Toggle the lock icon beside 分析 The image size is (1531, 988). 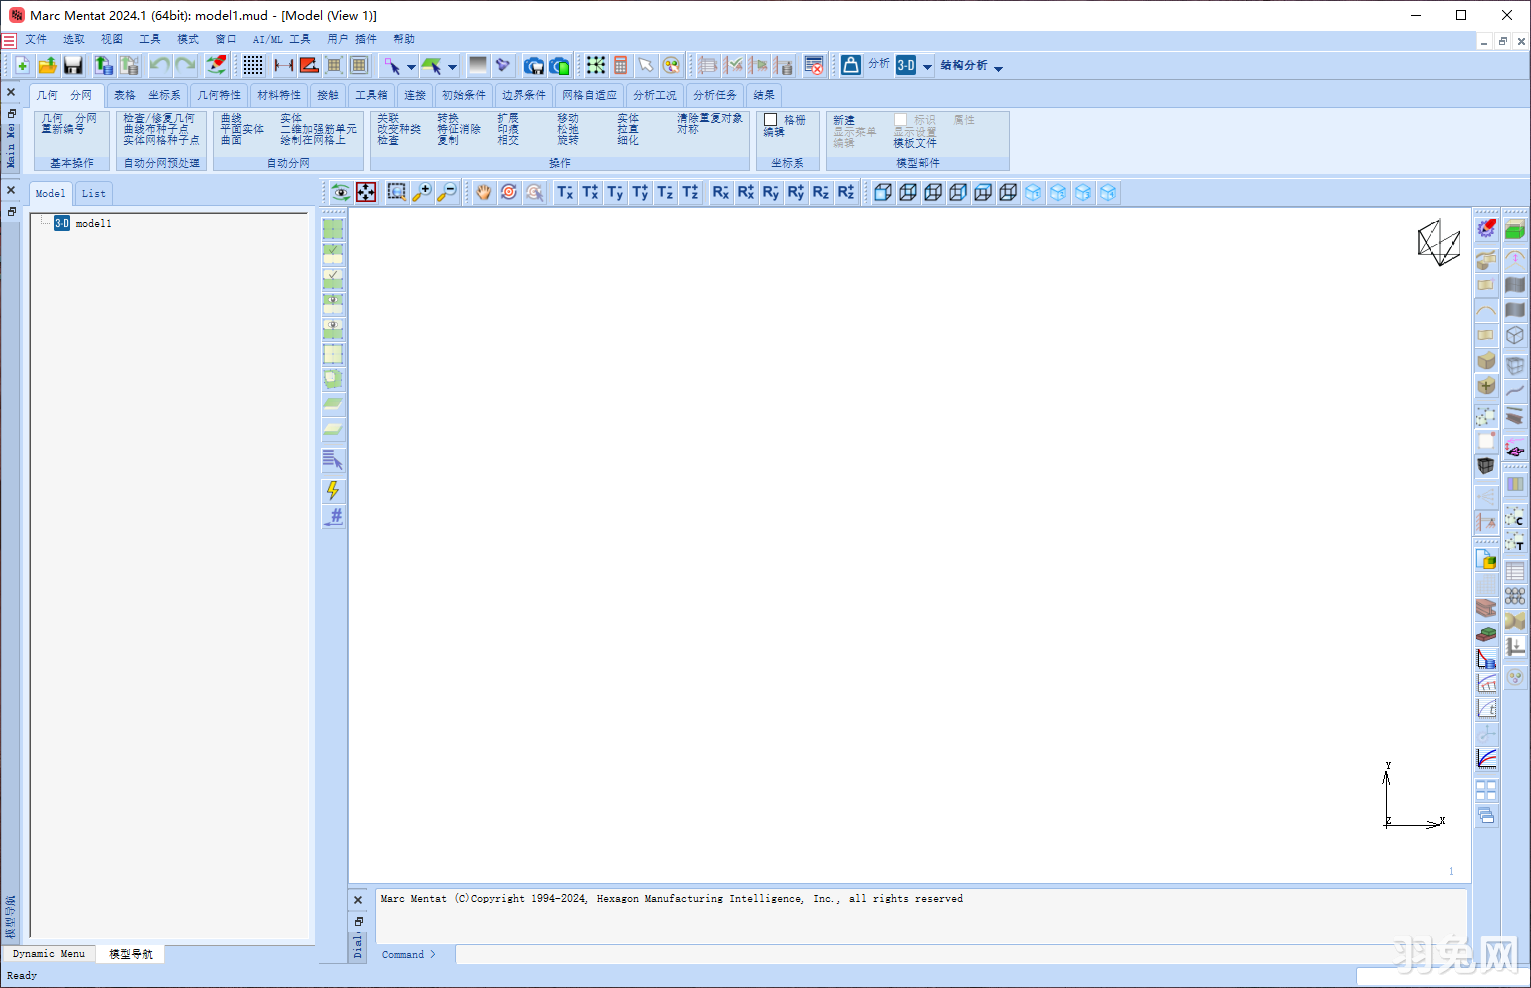[x=850, y=65]
